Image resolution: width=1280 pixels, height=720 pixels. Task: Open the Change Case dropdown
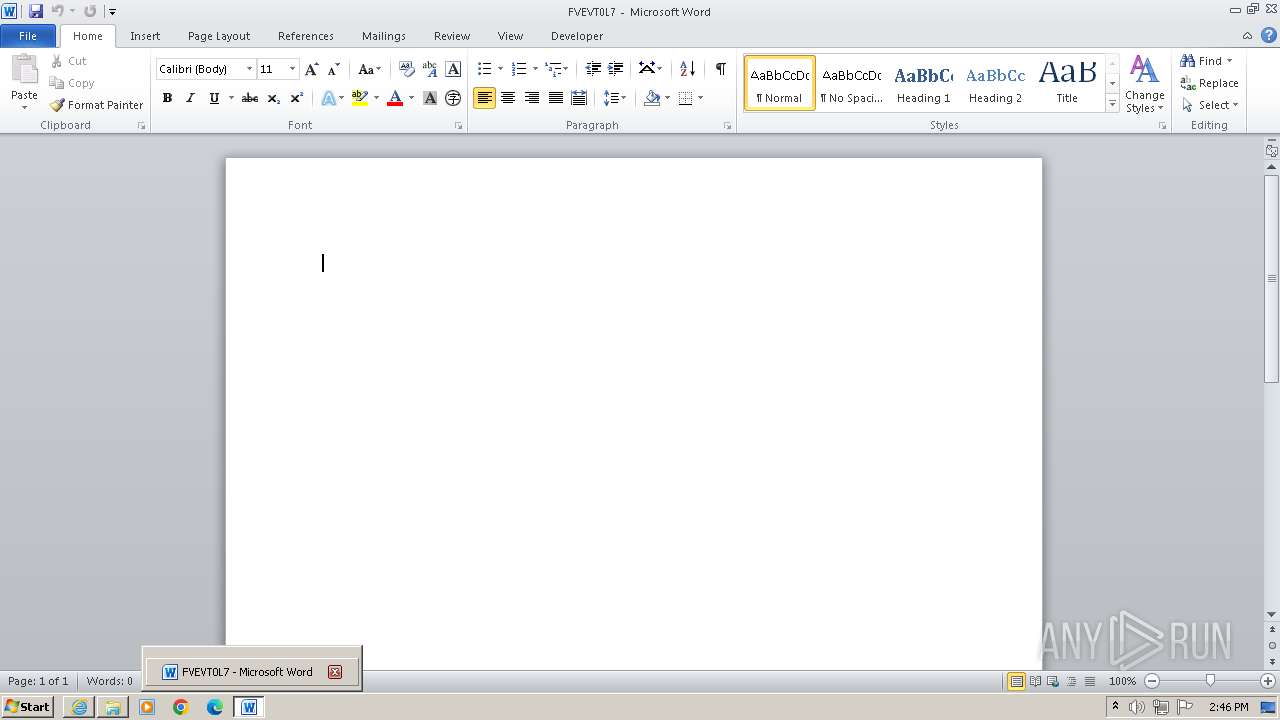(370, 69)
